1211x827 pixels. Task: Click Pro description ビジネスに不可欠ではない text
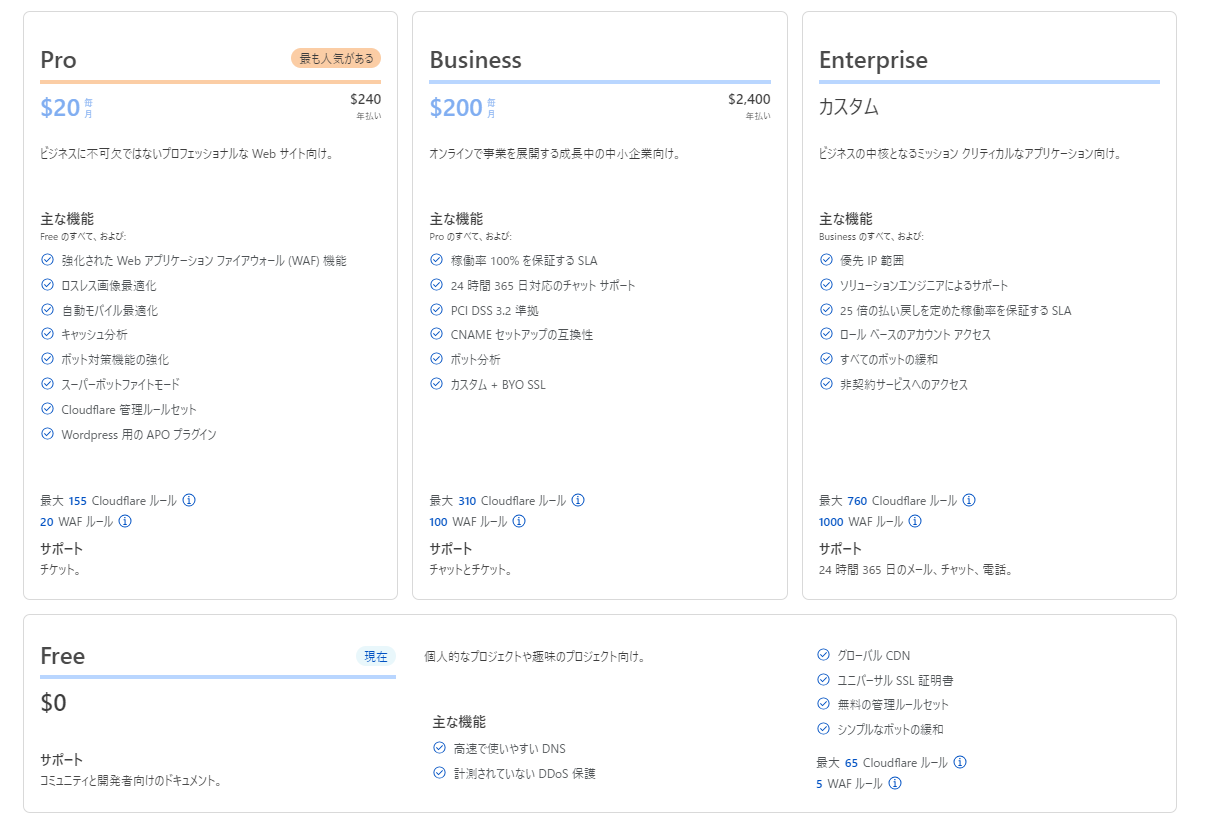[186, 154]
